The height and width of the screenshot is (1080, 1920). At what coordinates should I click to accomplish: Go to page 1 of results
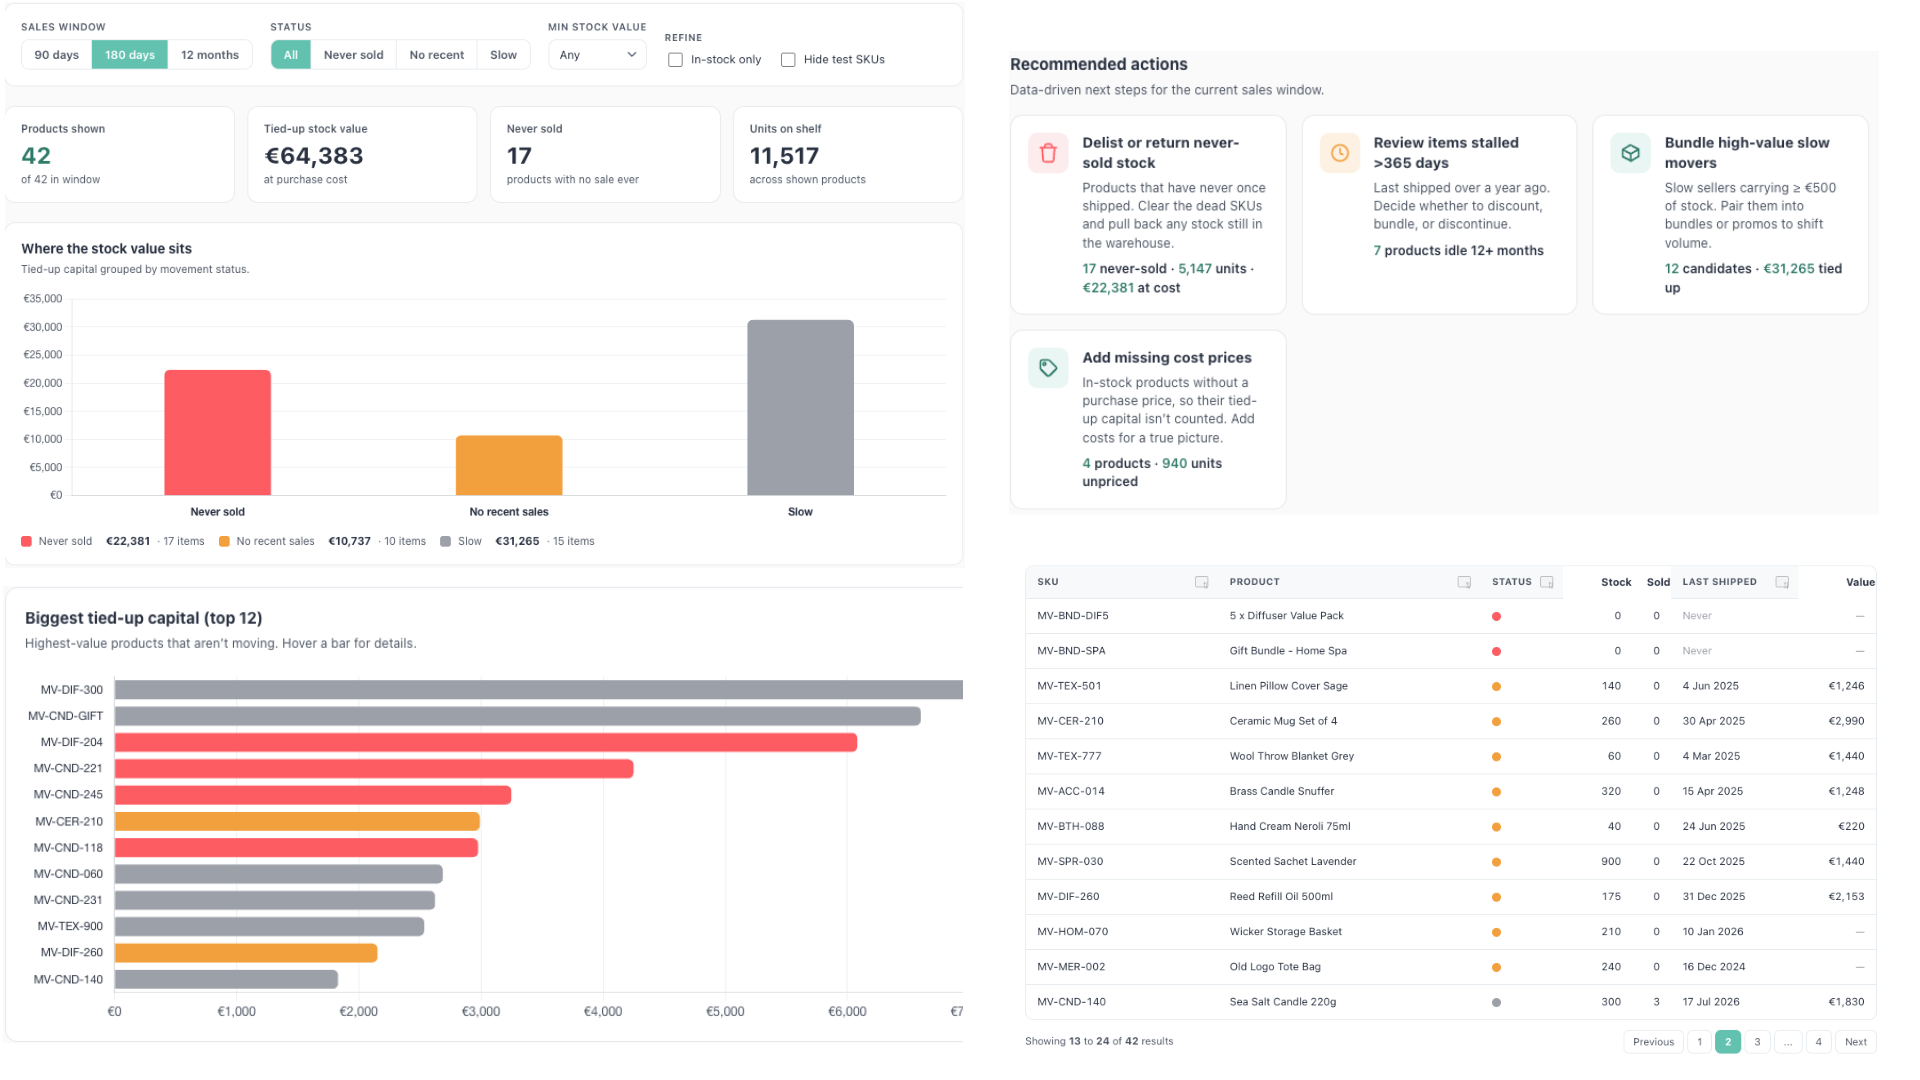pos(1699,1042)
